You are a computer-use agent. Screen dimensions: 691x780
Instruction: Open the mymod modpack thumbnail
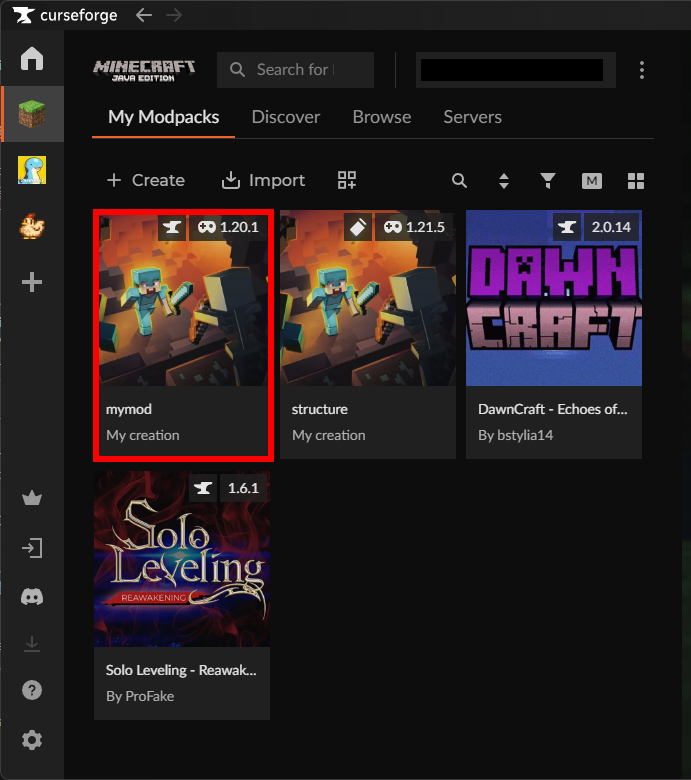click(x=183, y=299)
